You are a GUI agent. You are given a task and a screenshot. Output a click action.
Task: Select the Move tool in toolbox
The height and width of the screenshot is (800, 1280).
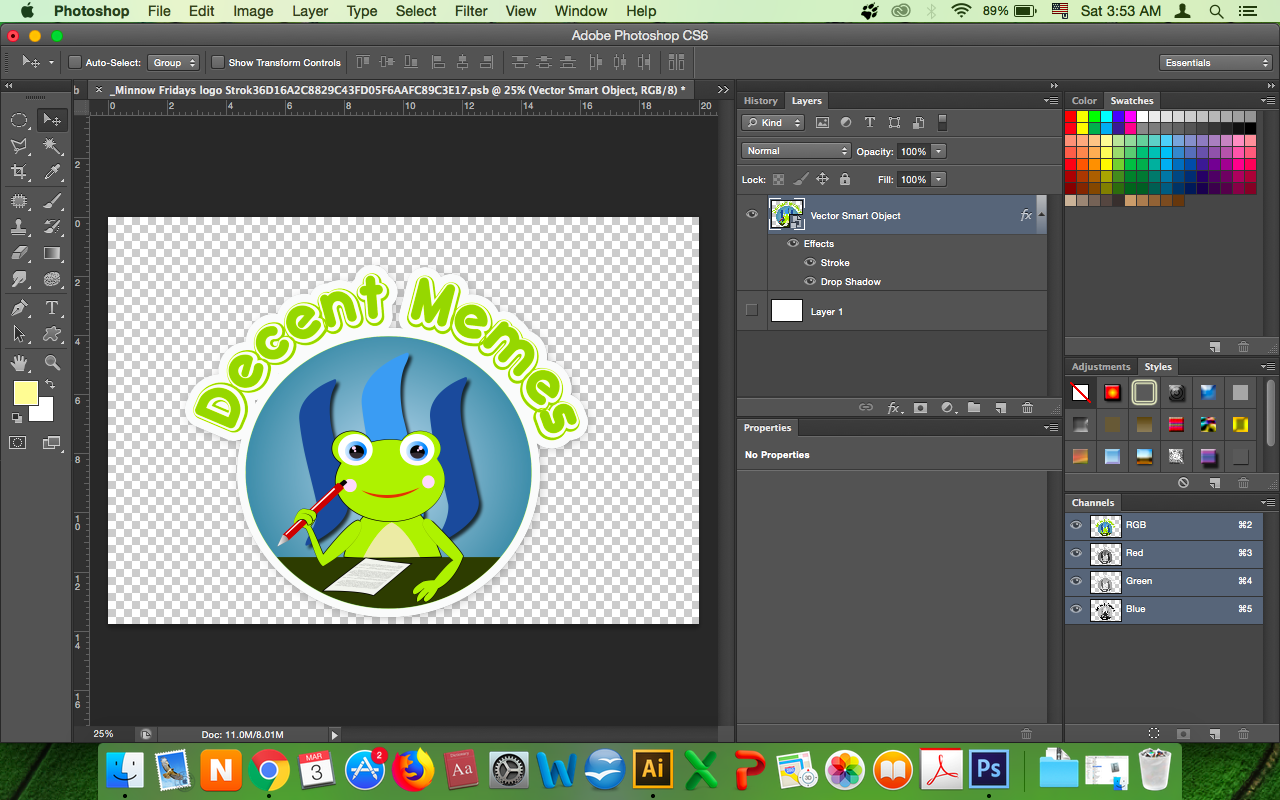pyautogui.click(x=52, y=120)
